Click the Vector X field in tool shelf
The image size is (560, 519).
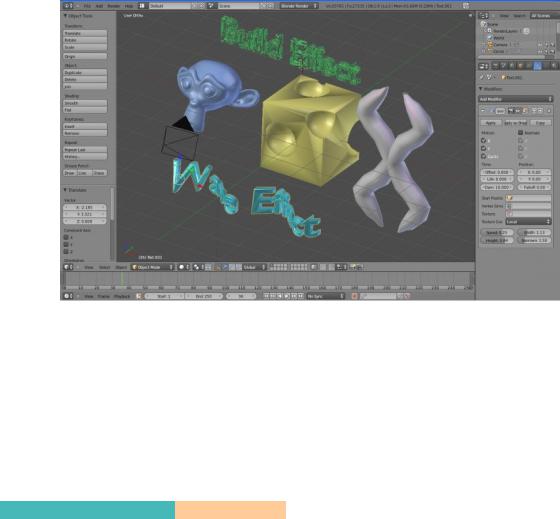click(85, 207)
